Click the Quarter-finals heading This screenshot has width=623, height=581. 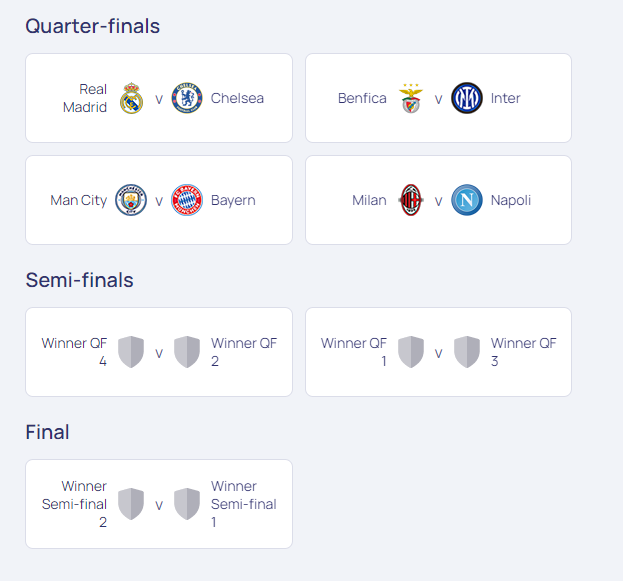93,27
